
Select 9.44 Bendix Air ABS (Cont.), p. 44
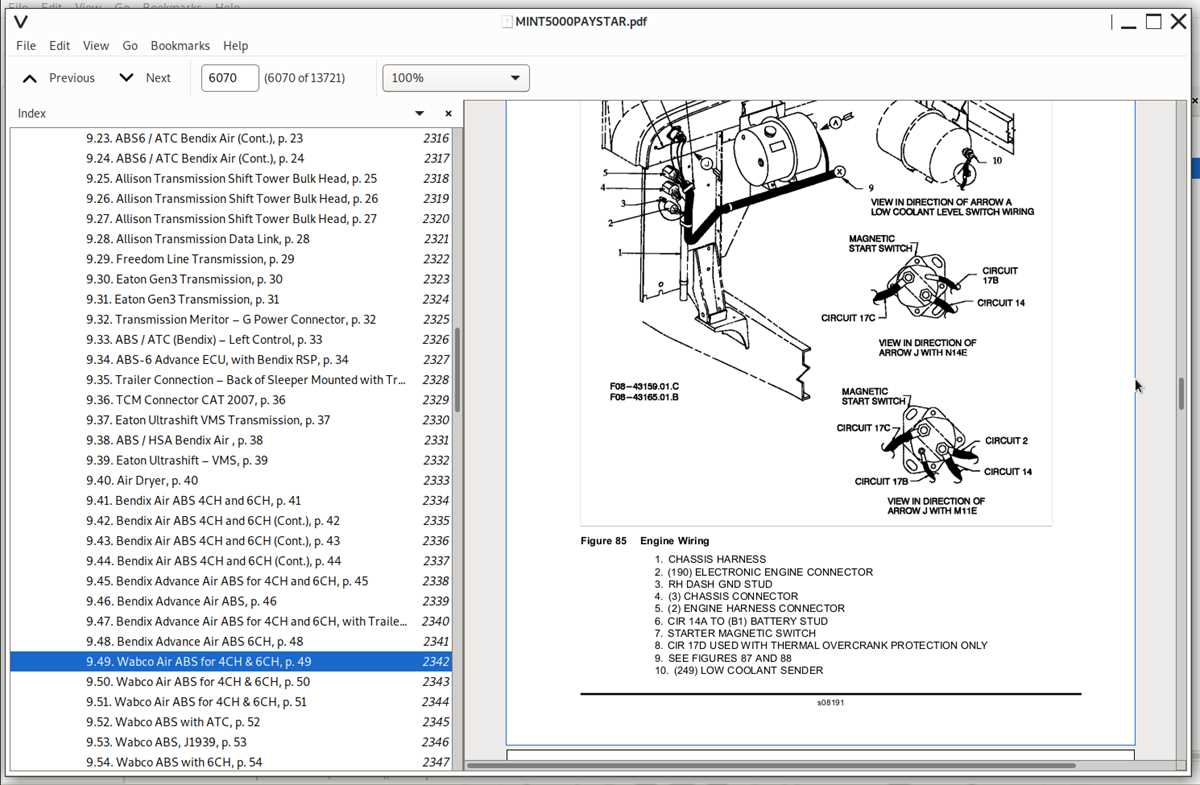[x=231, y=561]
